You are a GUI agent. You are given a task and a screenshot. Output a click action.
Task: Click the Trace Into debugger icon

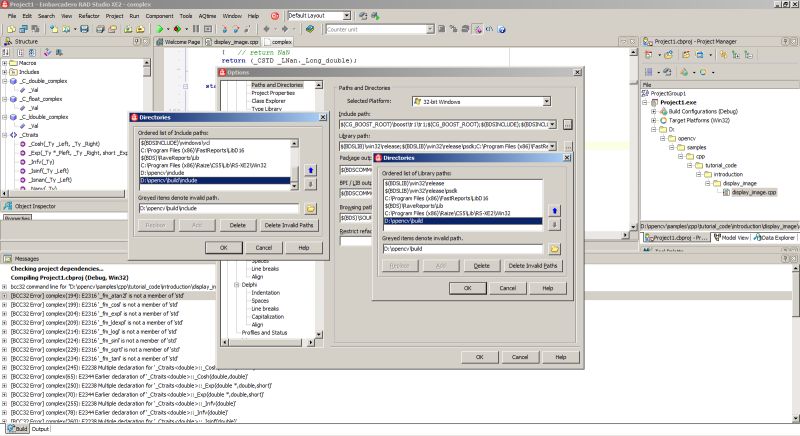point(225,29)
